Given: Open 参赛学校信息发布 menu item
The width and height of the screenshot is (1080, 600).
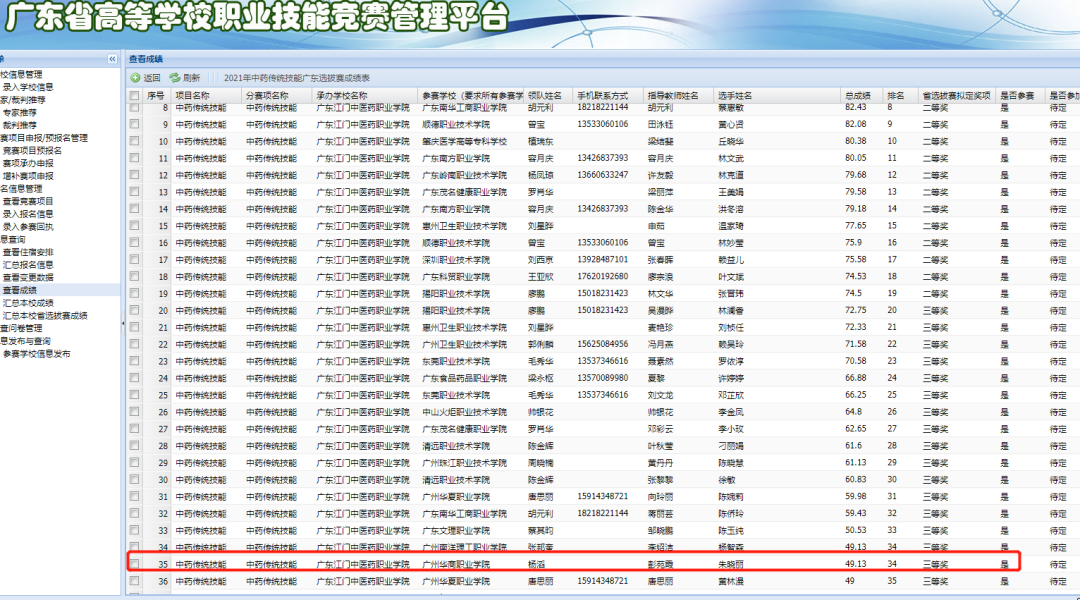Looking at the screenshot, I should tap(36, 353).
